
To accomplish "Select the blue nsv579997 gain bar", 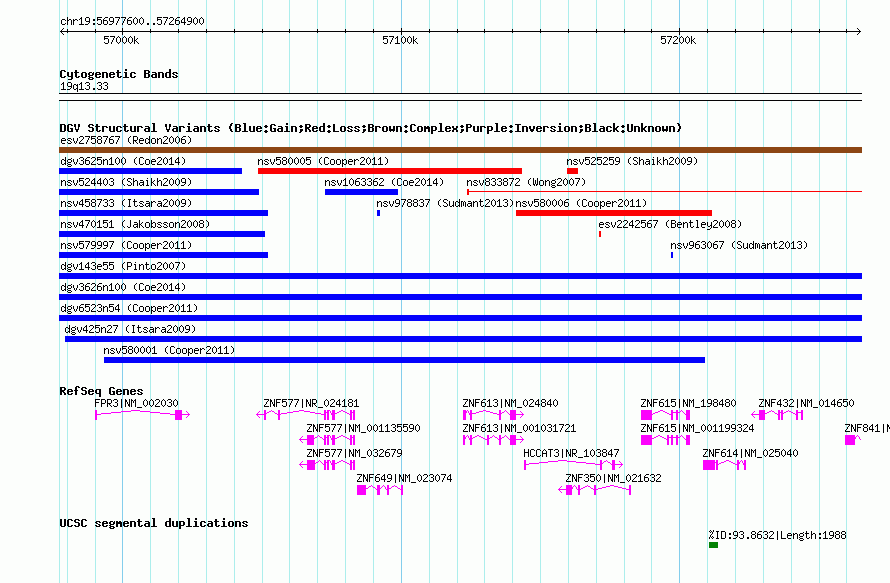I will (x=163, y=255).
